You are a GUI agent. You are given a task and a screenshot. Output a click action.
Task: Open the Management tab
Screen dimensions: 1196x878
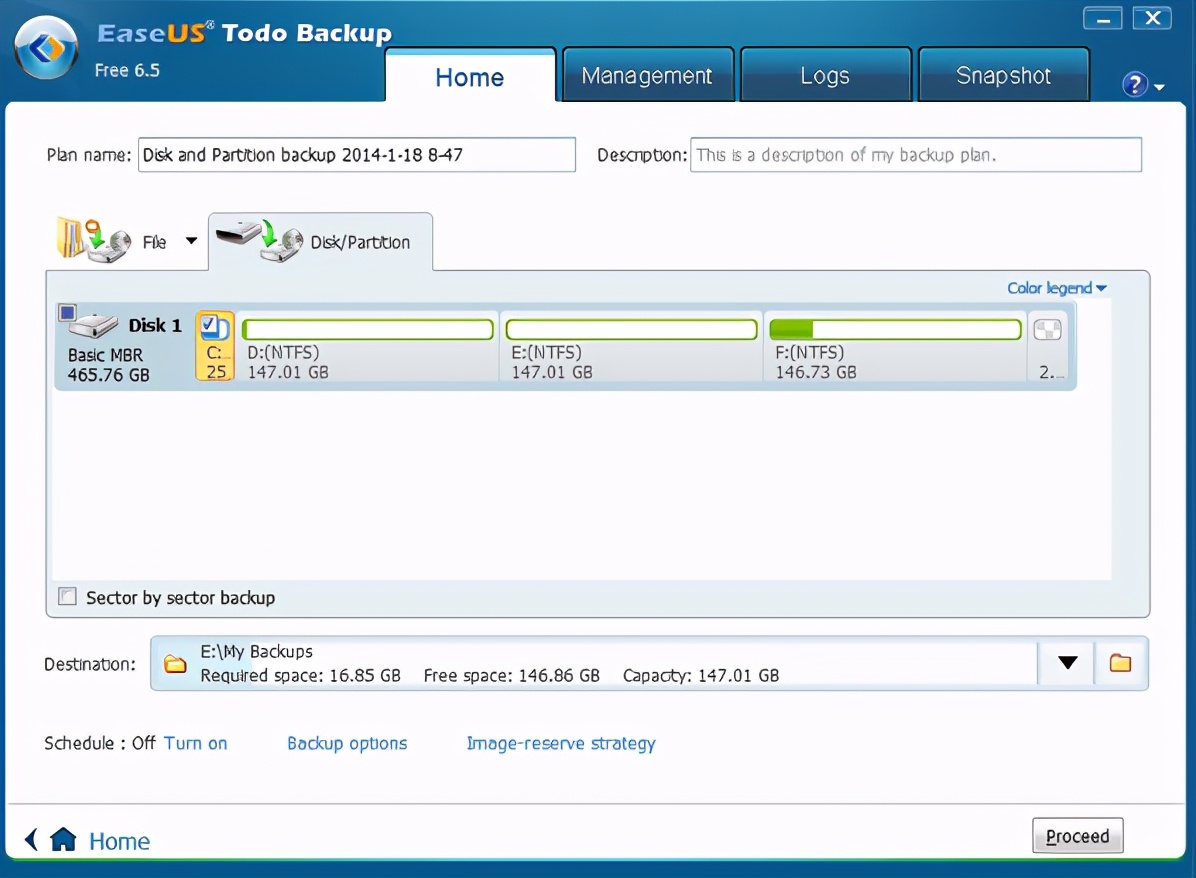[x=647, y=76]
